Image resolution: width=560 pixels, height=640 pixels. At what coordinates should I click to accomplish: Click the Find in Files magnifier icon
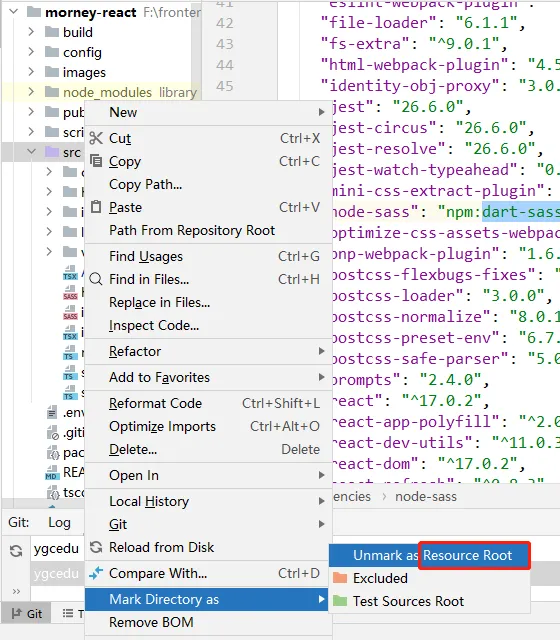(x=96, y=279)
